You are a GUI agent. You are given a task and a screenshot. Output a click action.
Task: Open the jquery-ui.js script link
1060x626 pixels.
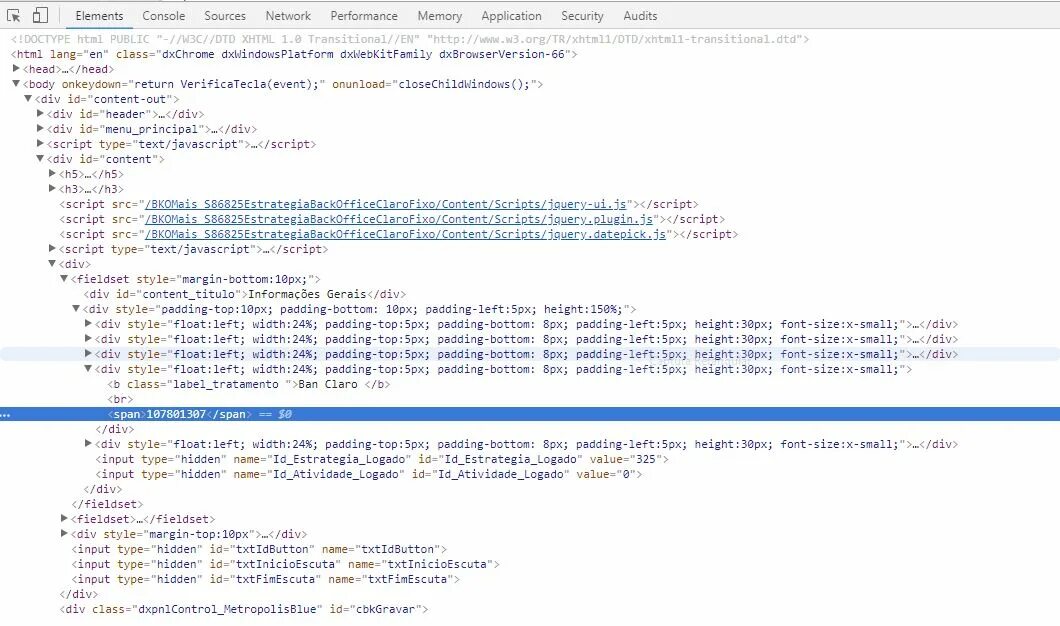(x=385, y=204)
